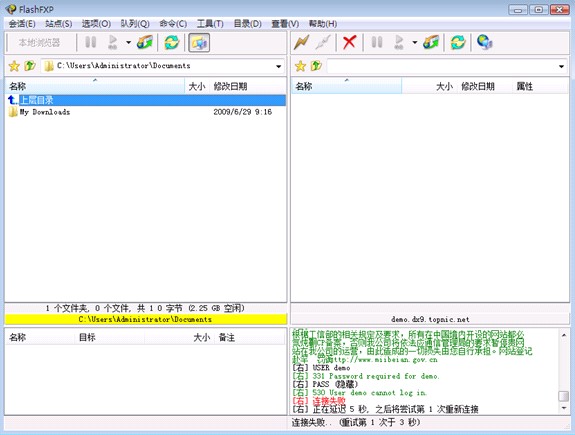This screenshot has width=575, height=435.
Task: Click the log scroll down arrow
Action: (x=564, y=408)
